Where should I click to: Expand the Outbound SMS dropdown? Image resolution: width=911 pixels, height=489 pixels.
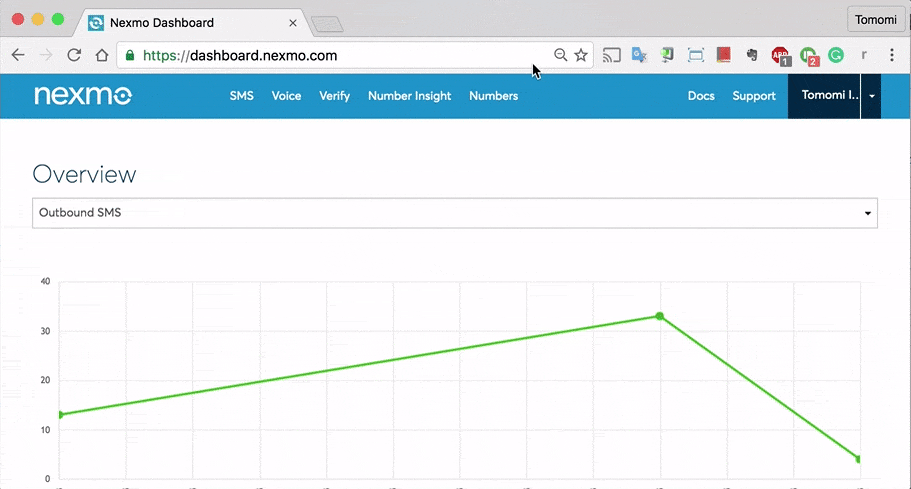pyautogui.click(x=455, y=213)
